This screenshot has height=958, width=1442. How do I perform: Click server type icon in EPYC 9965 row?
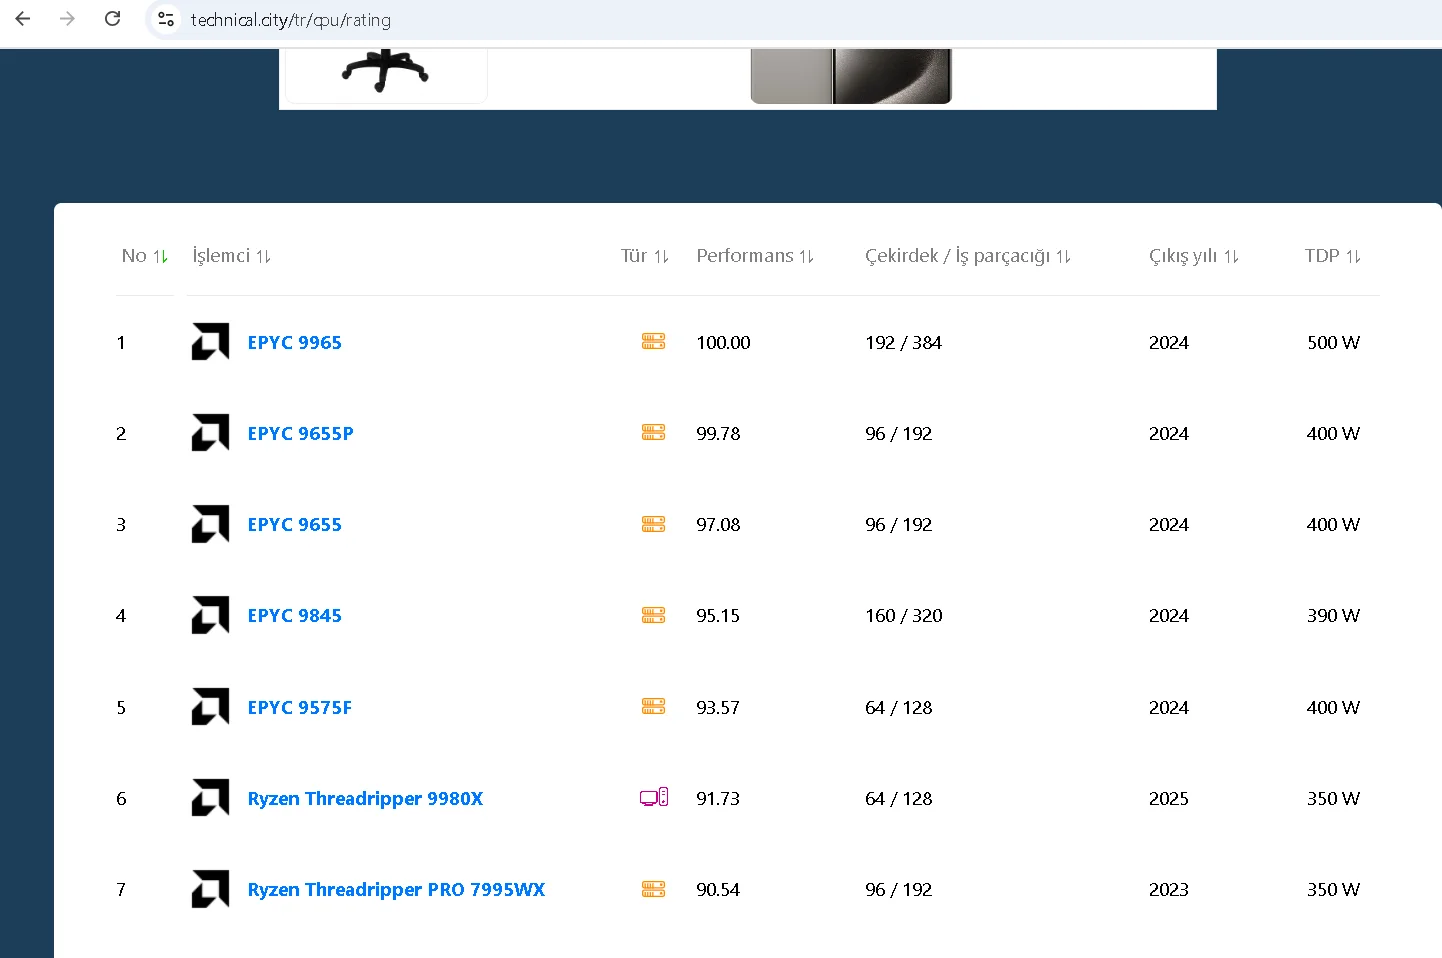coord(653,342)
